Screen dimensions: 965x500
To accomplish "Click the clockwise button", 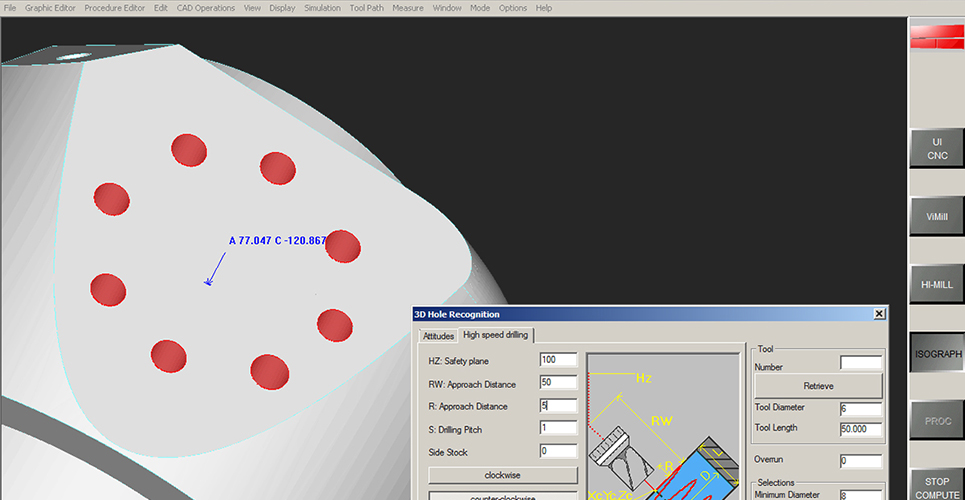I will pos(503,475).
